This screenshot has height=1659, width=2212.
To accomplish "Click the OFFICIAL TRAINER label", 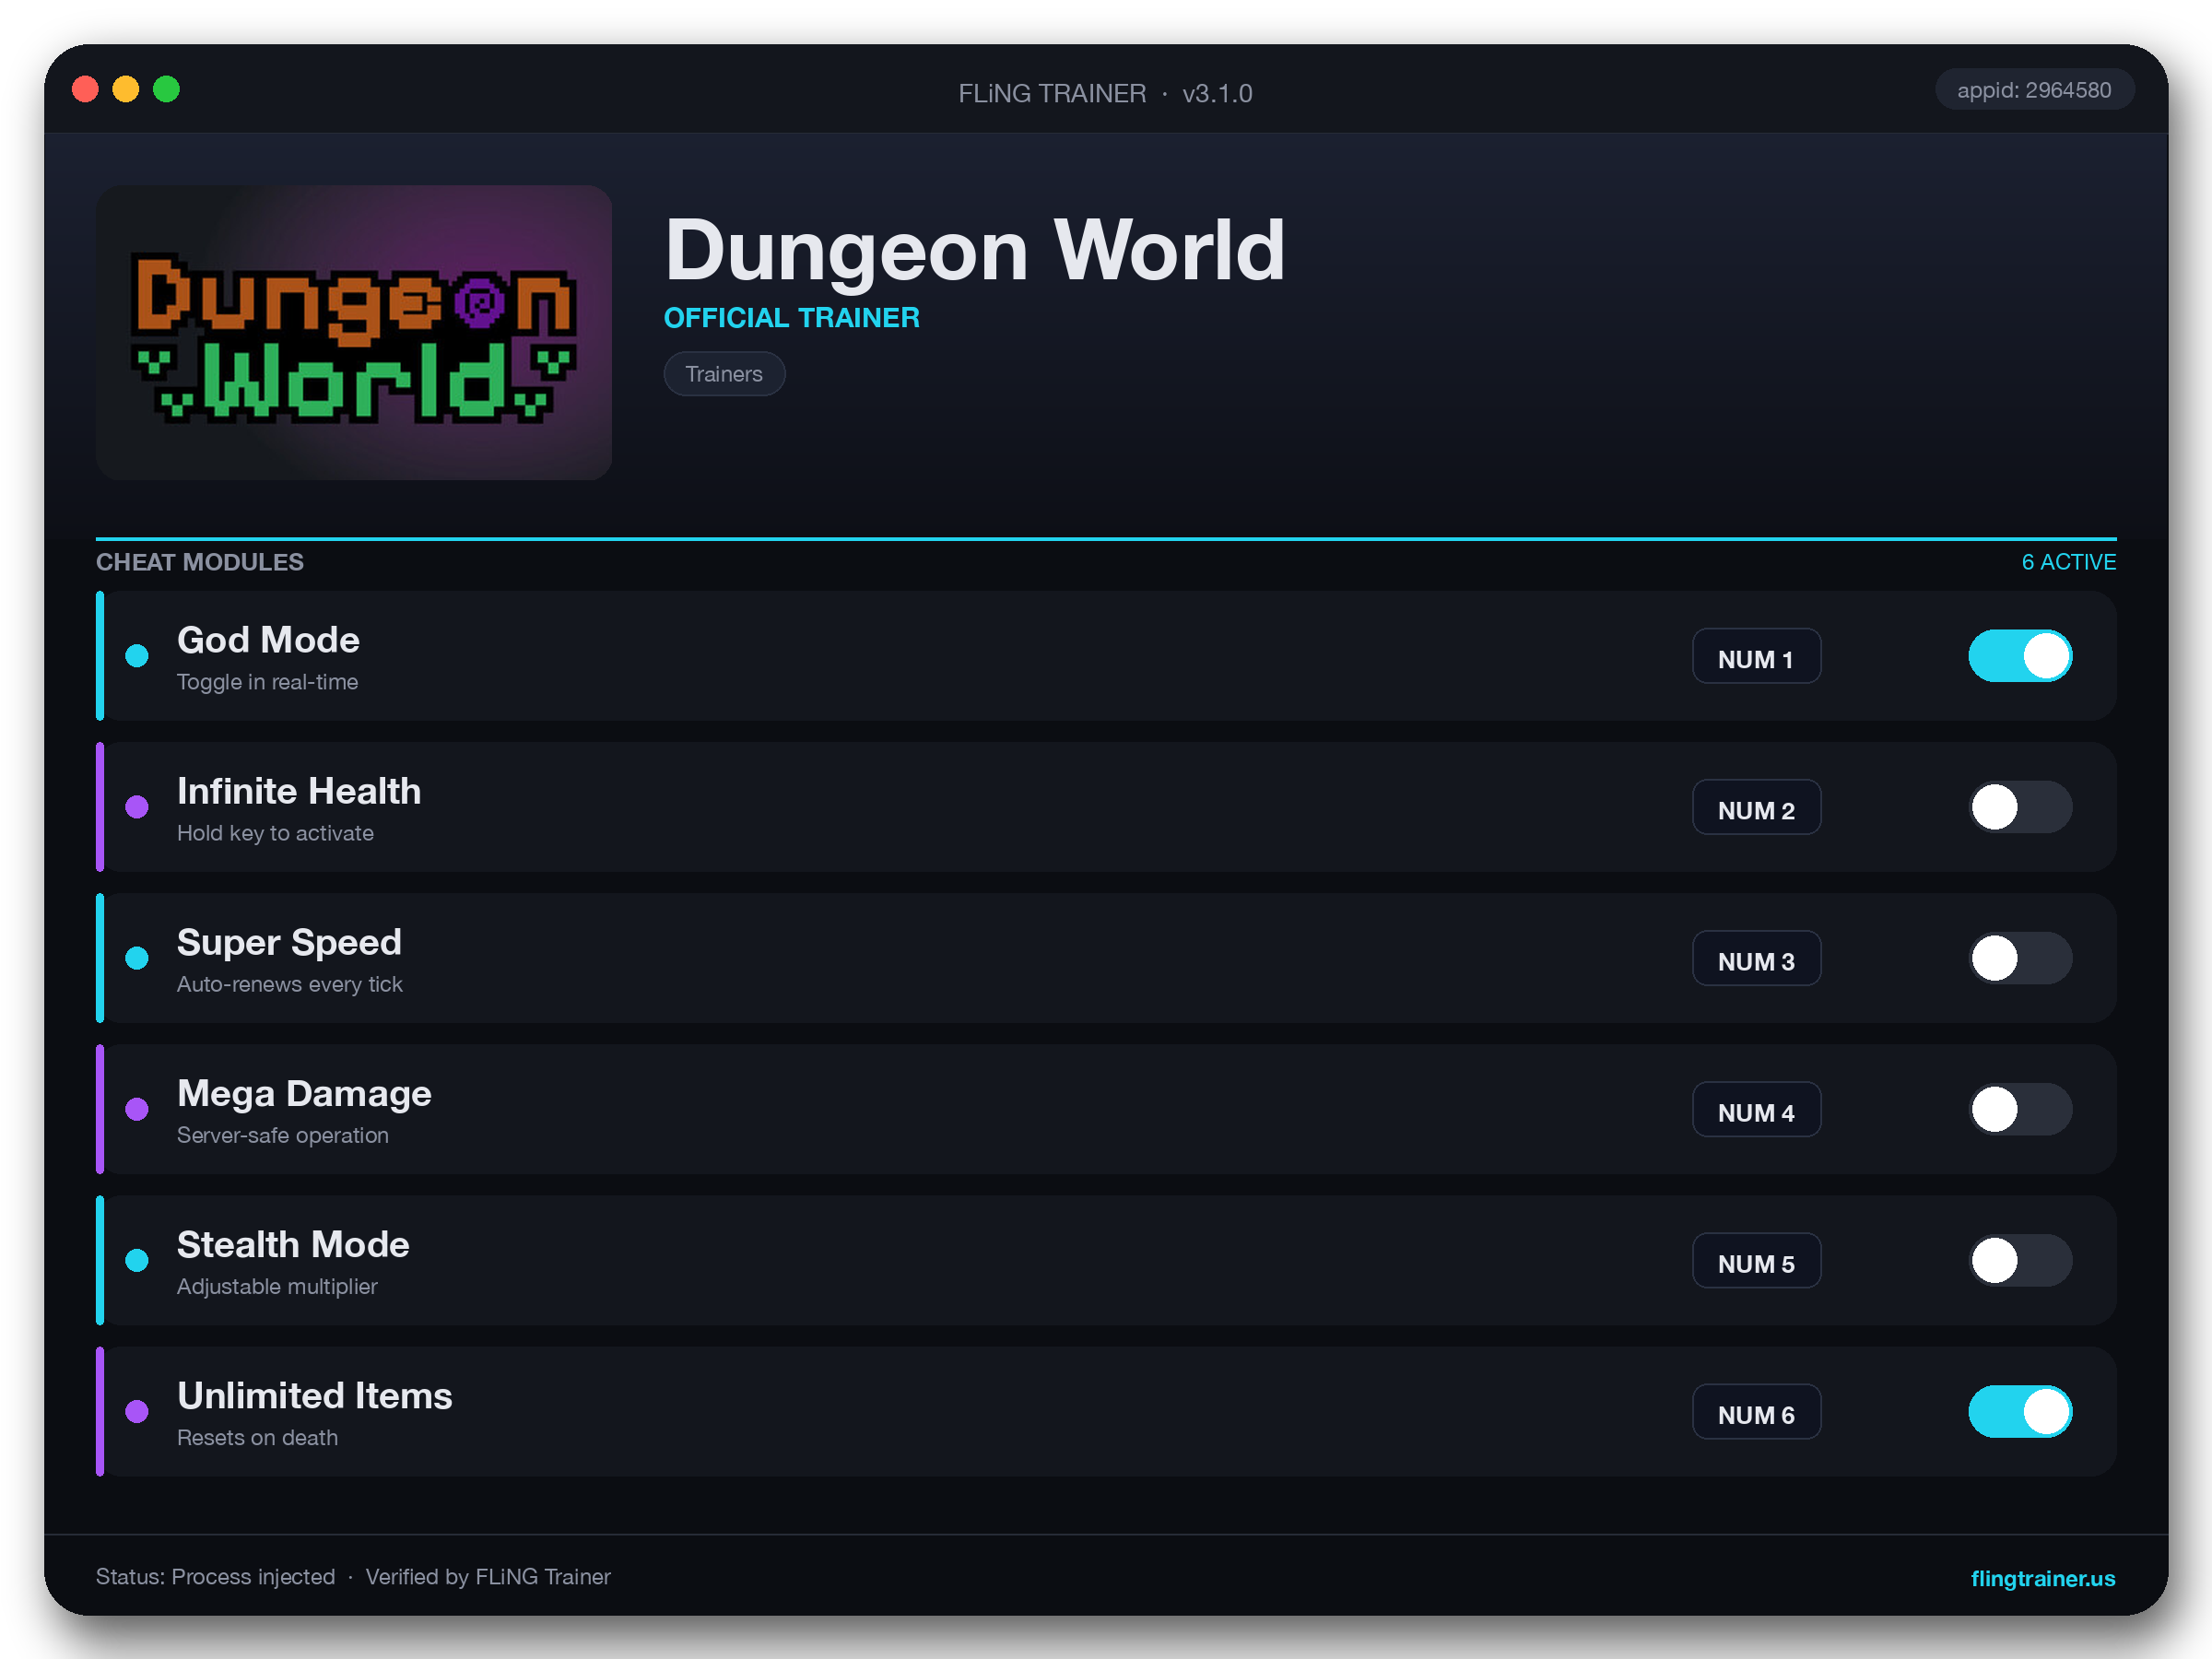I will tap(792, 318).
